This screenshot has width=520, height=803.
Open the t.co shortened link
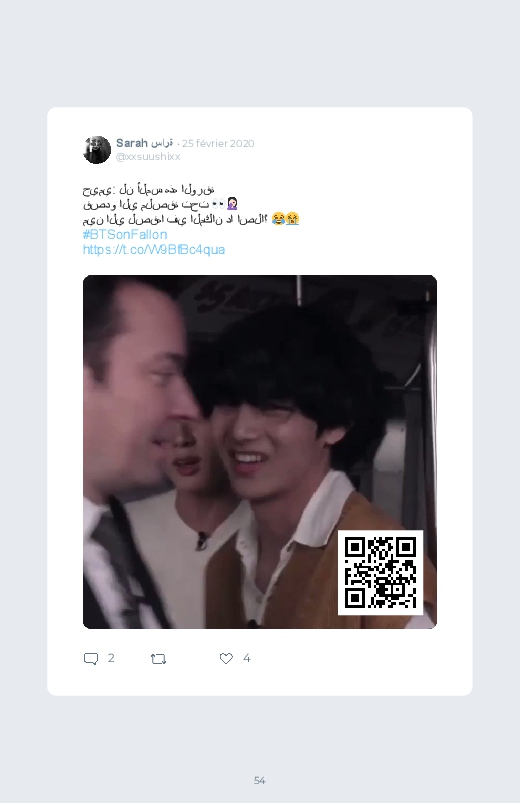[x=154, y=249]
